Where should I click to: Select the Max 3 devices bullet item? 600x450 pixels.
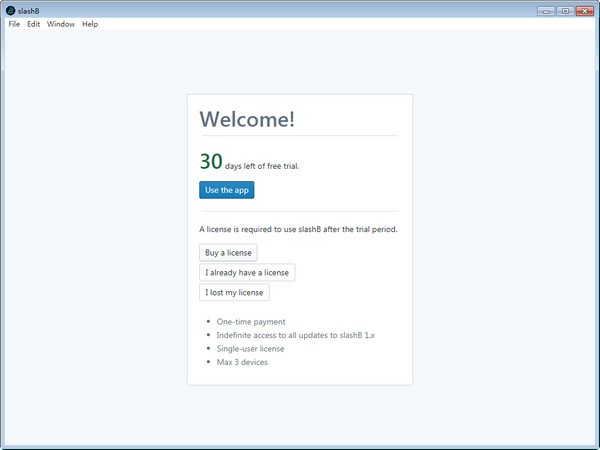tap(242, 362)
